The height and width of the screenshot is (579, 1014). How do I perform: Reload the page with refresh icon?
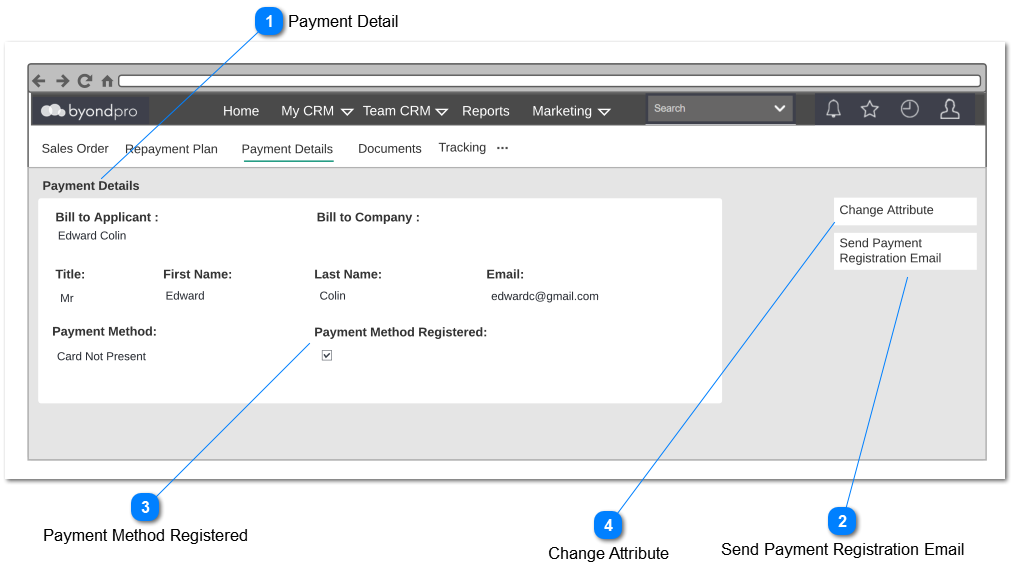point(85,81)
